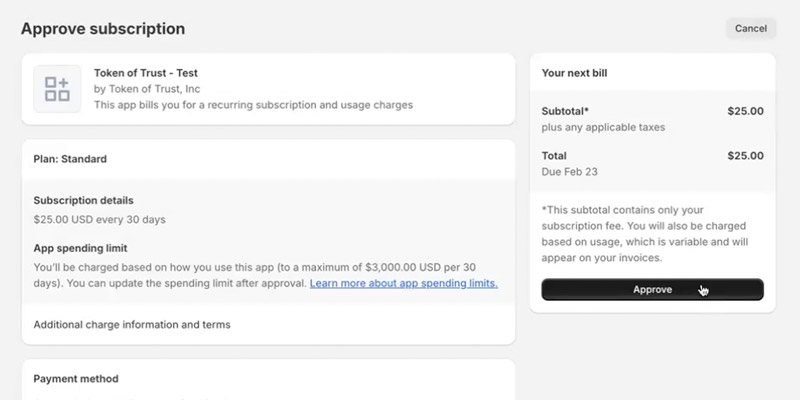This screenshot has width=800, height=400.
Task: Click plus any applicable taxes text
Action: (x=604, y=128)
